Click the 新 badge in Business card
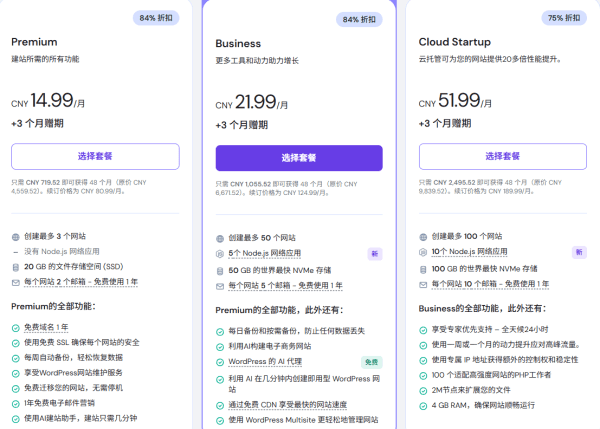The width and height of the screenshot is (600, 429). pyautogui.click(x=375, y=254)
